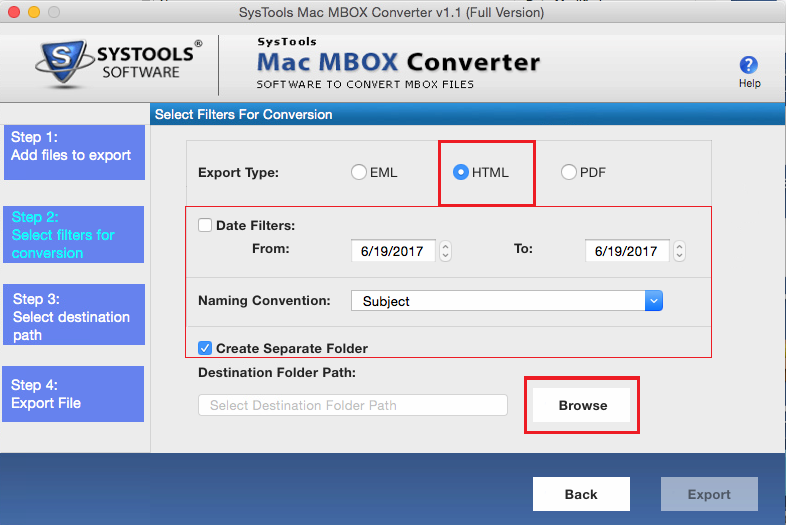Select the HTML export type
Image resolution: width=786 pixels, height=525 pixels.
[461, 172]
